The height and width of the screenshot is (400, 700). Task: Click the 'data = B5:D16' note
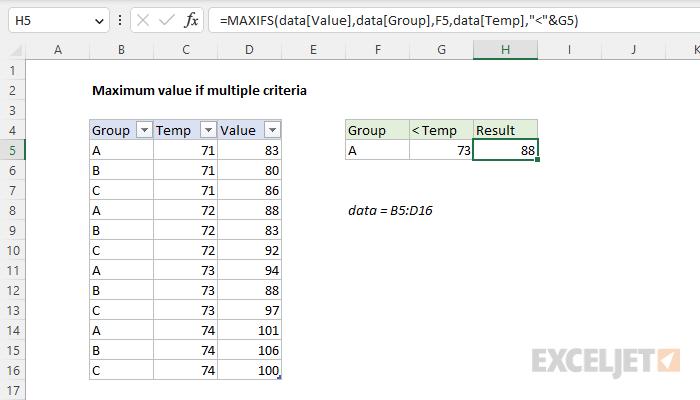pos(390,210)
